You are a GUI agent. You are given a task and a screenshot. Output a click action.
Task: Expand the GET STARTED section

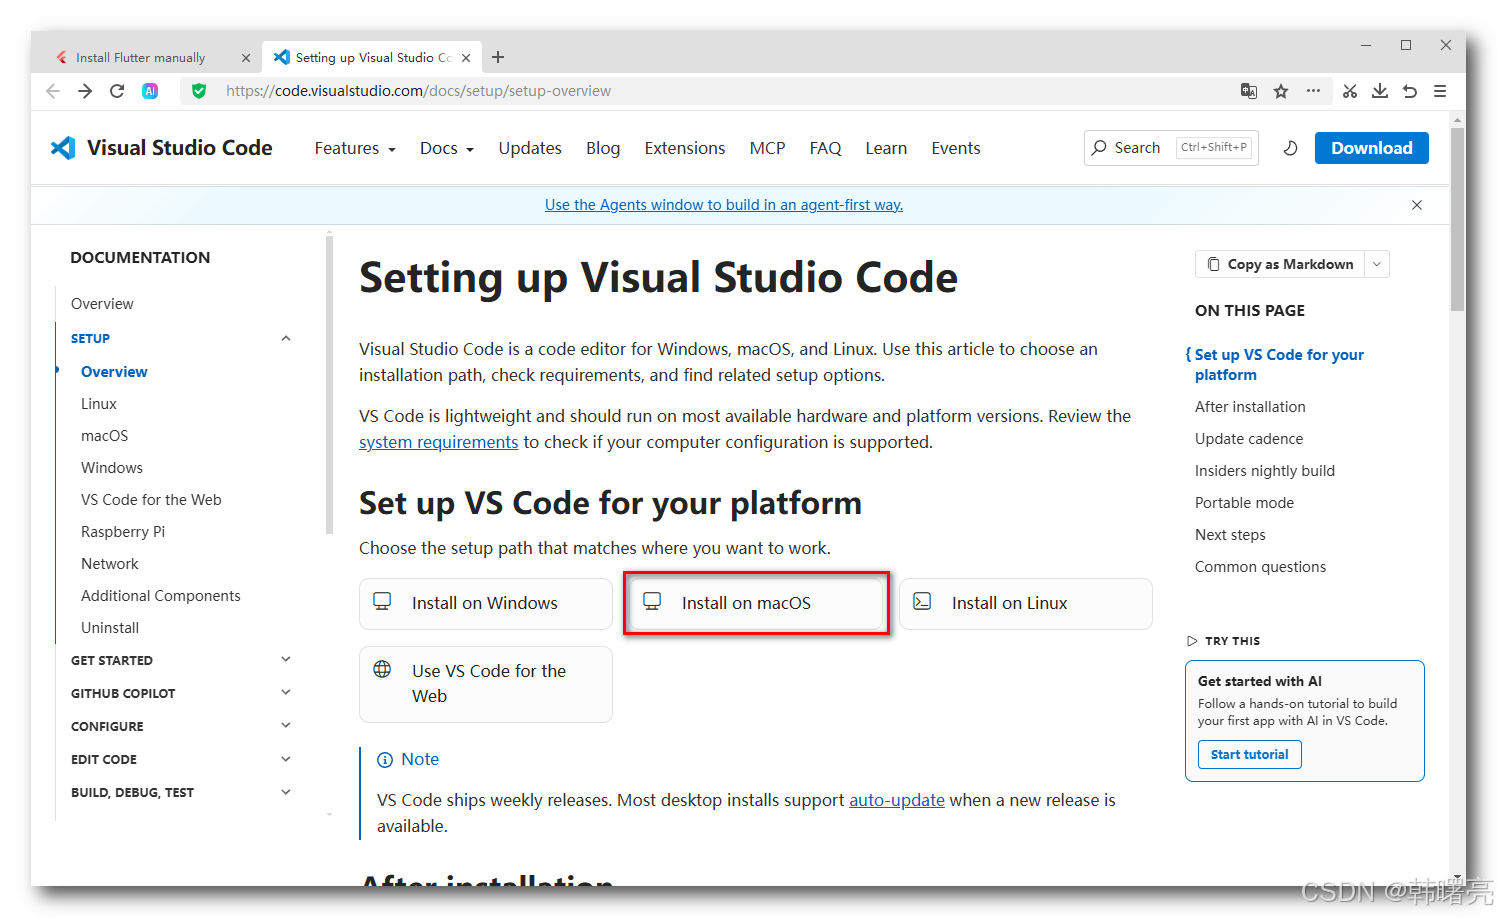pyautogui.click(x=286, y=660)
